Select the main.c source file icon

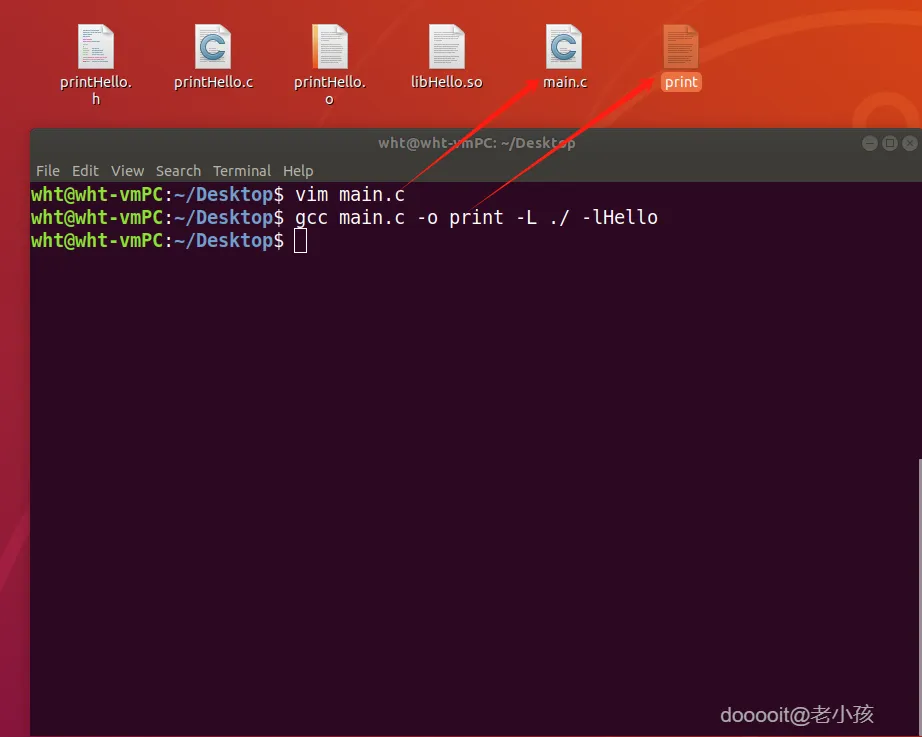pos(564,46)
